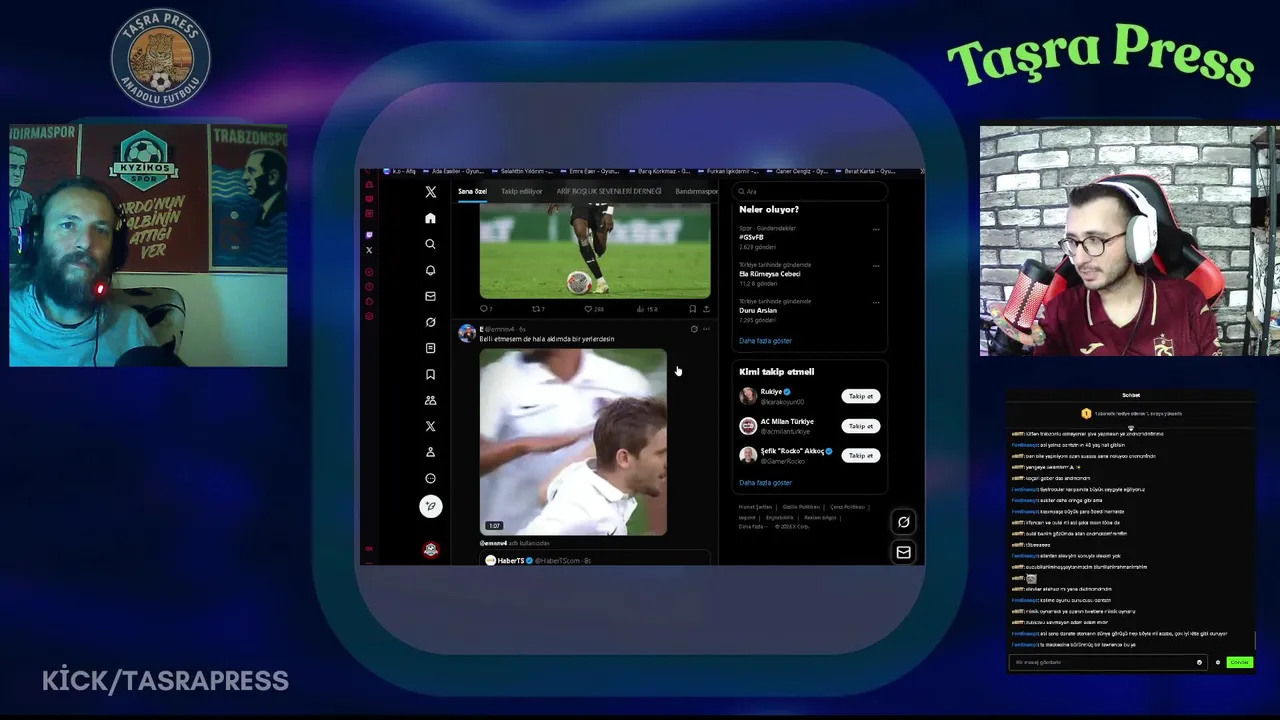Open Gizlilik Politikası footer link
The width and height of the screenshot is (1280, 720).
(801, 507)
